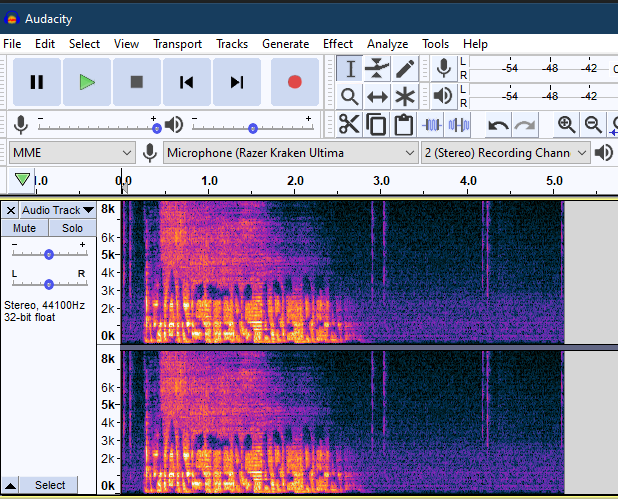
Task: Open the Help menu
Action: pyautogui.click(x=475, y=44)
